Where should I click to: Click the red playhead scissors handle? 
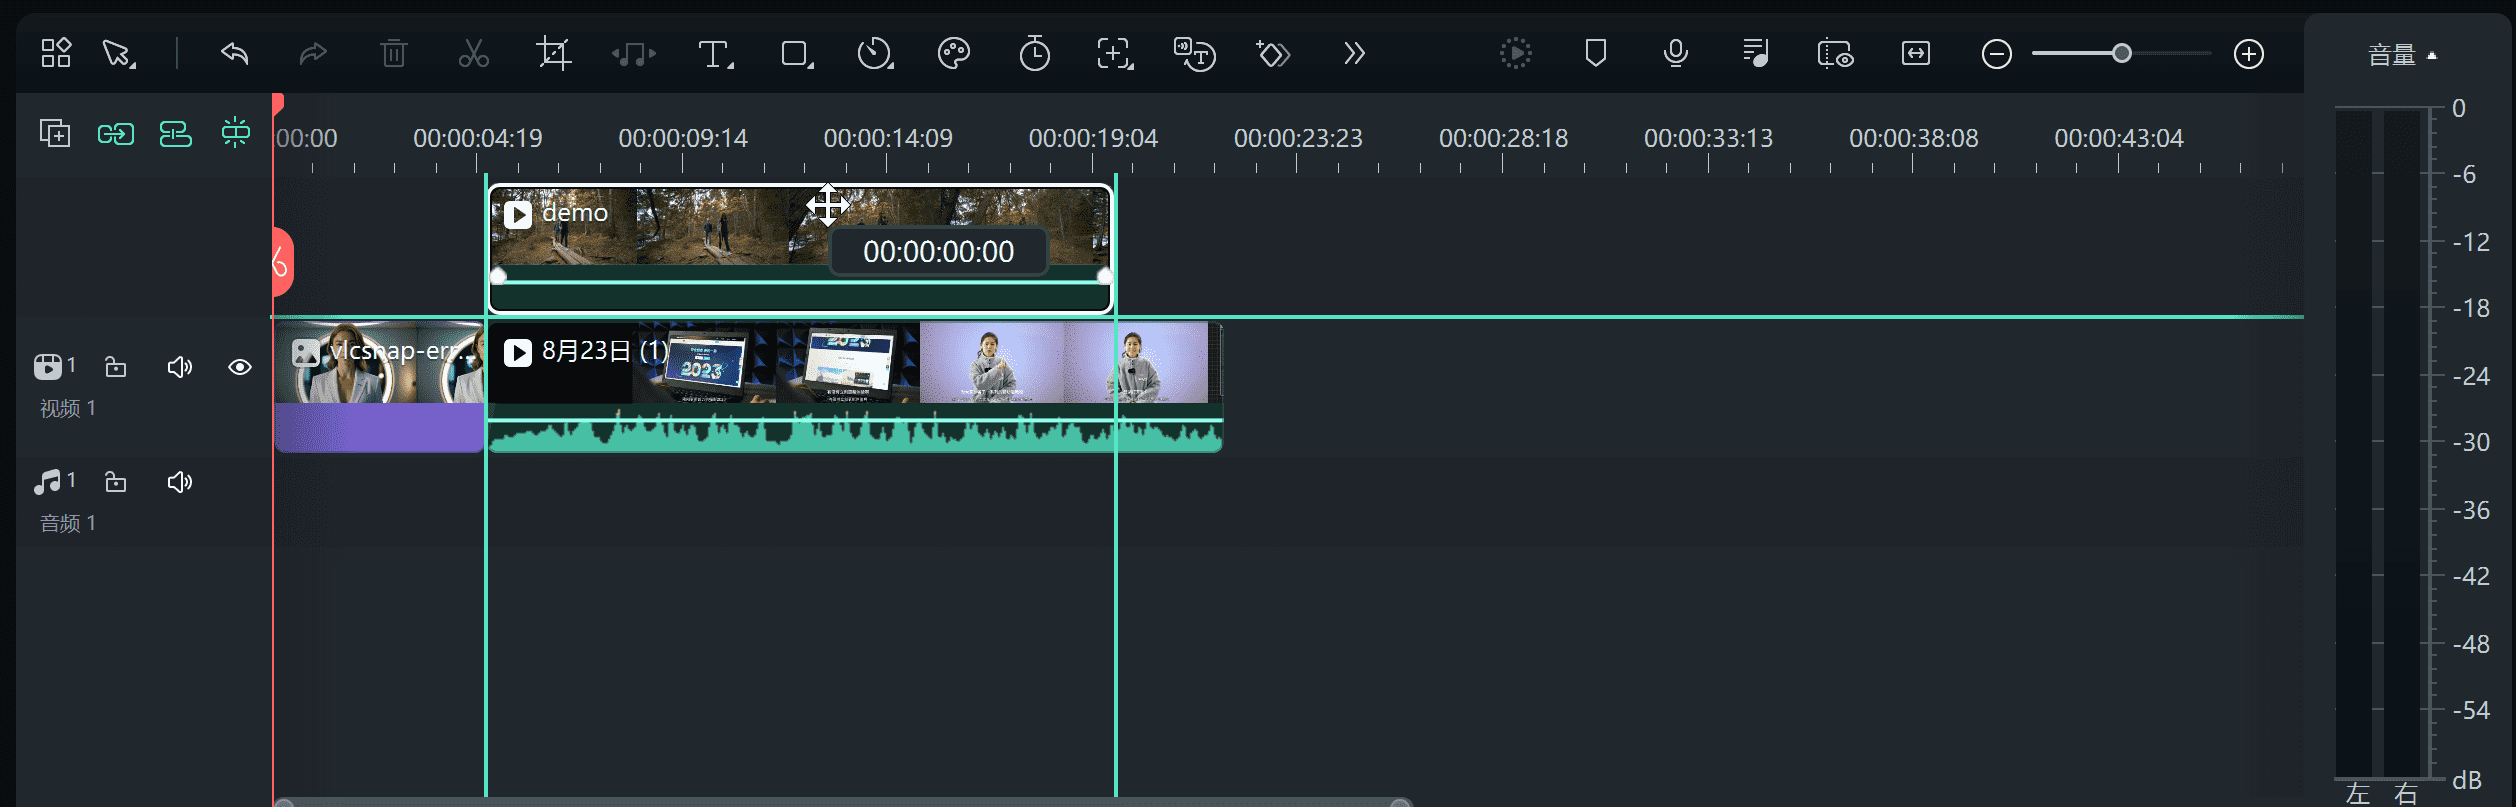coord(282,262)
